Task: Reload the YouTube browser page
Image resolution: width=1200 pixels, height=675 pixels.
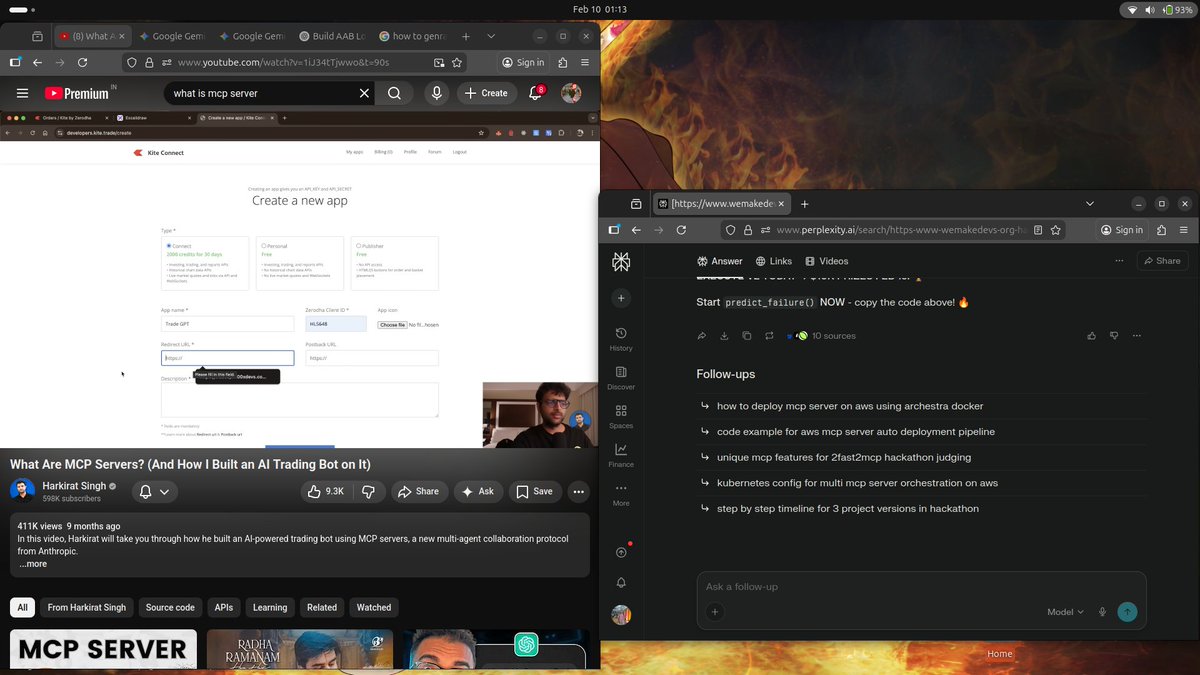Action: pyautogui.click(x=82, y=62)
